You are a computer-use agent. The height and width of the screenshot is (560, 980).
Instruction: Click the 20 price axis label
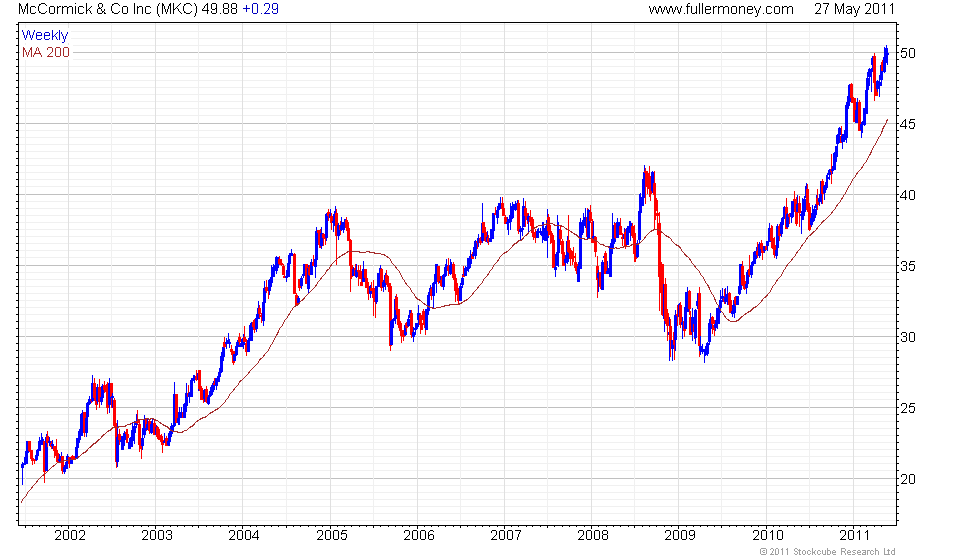(x=908, y=479)
